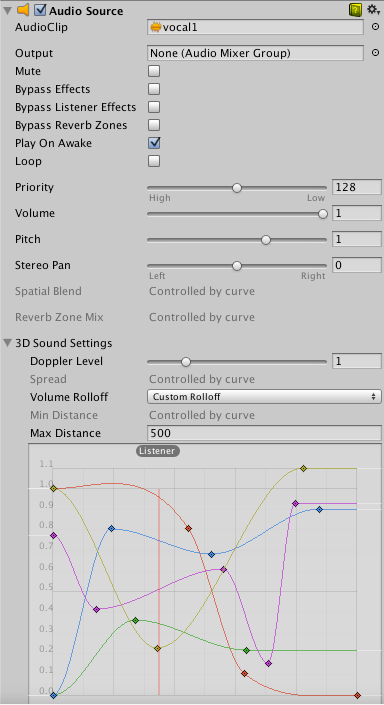This screenshot has width=384, height=705.
Task: Select the magenta curve key at 0.4
Action: (x=96, y=609)
